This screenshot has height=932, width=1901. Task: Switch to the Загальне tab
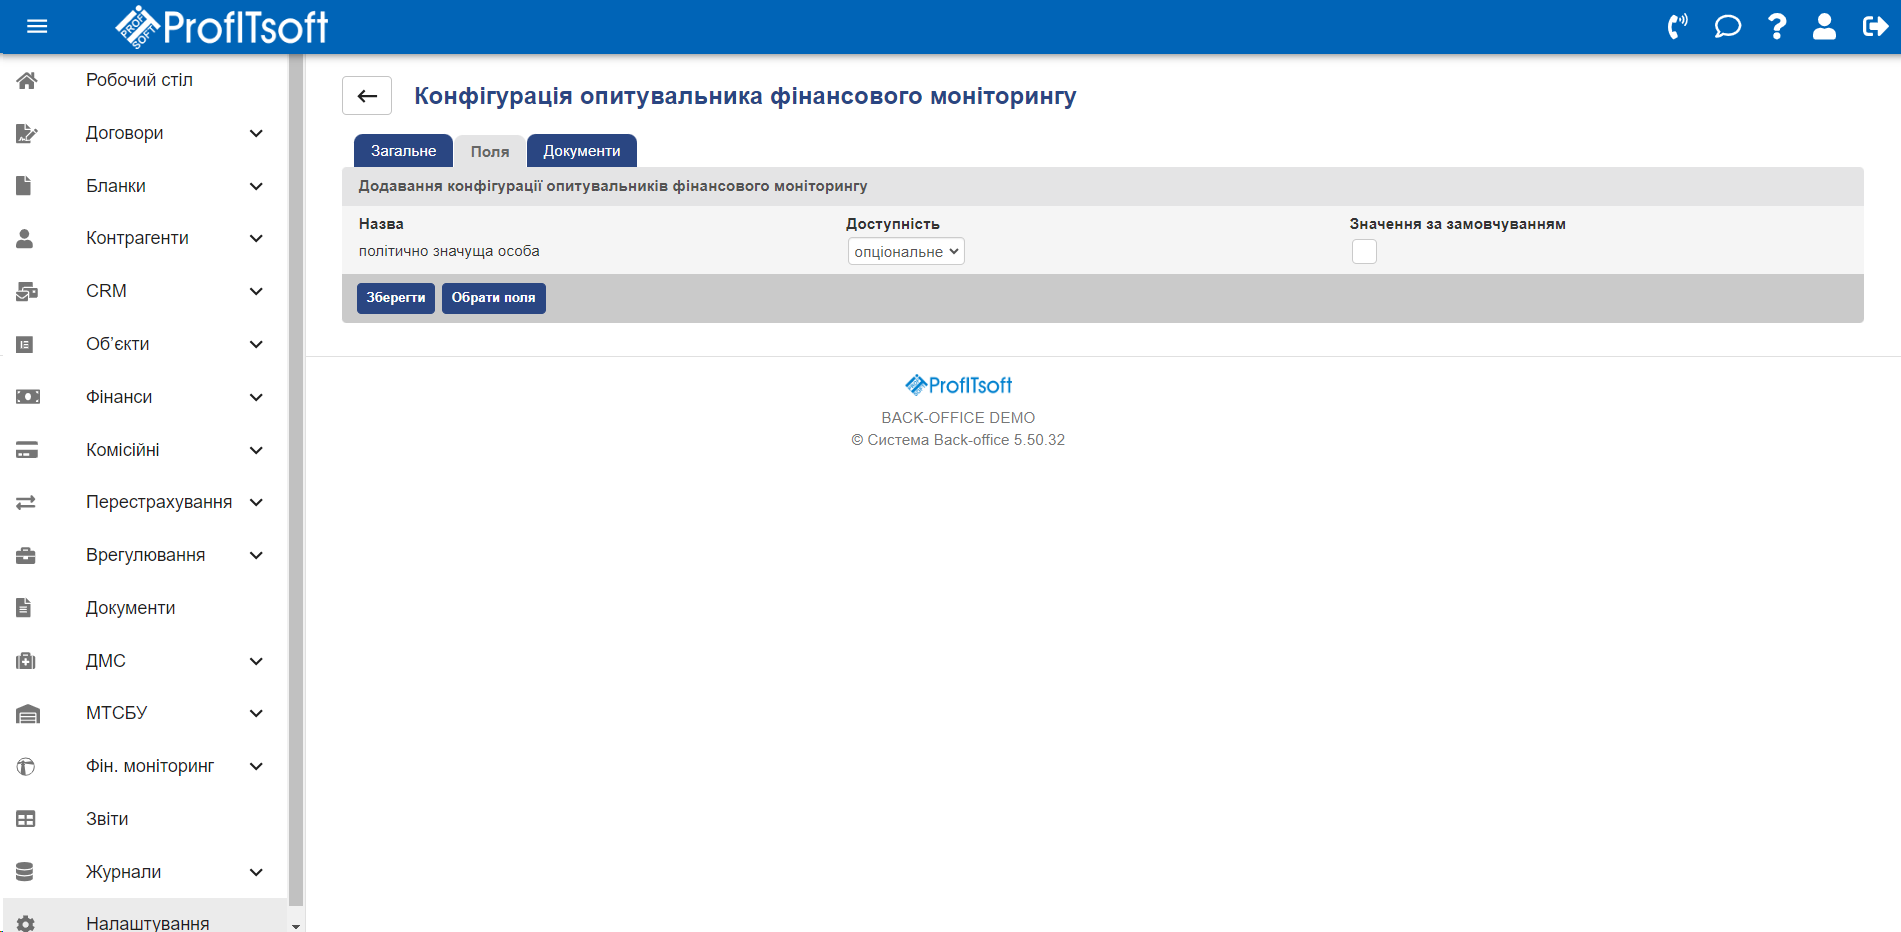[403, 151]
